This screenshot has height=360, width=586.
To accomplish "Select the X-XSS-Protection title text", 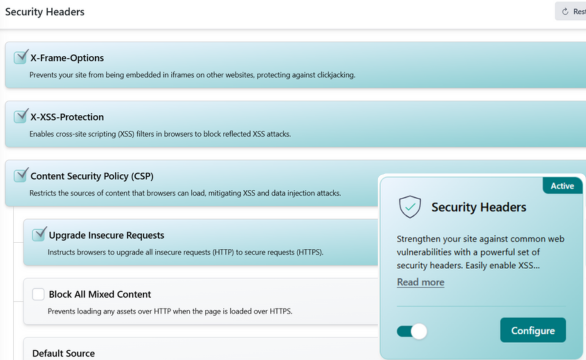I will [67, 117].
